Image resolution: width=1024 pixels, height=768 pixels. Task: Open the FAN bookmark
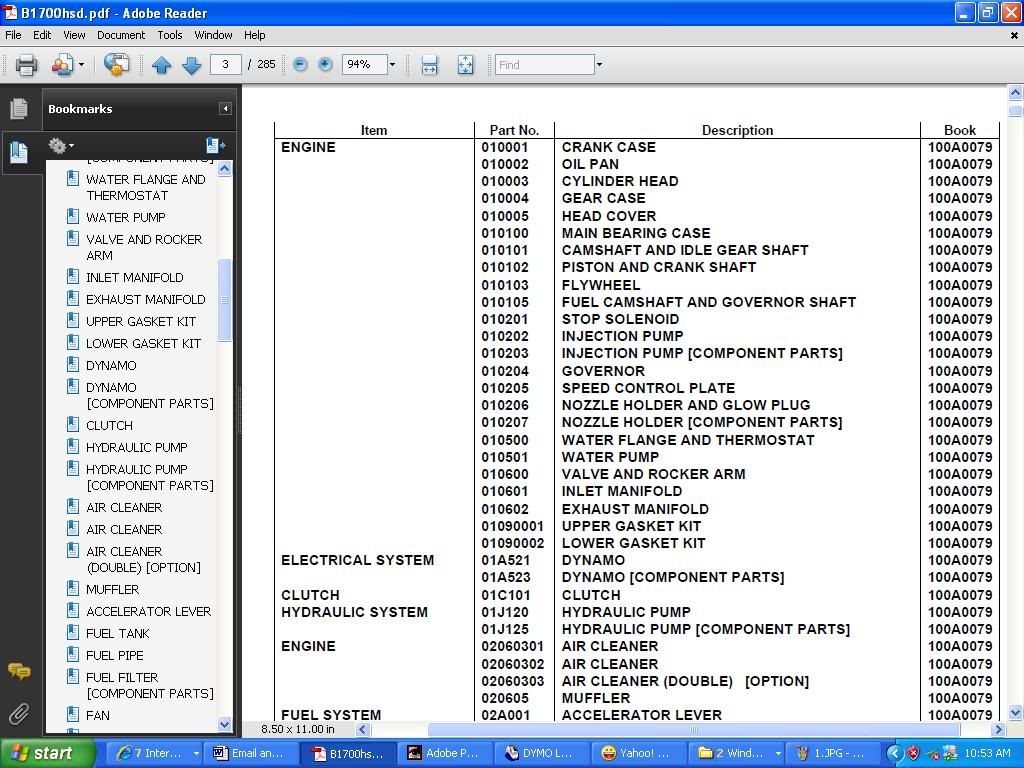coord(98,716)
